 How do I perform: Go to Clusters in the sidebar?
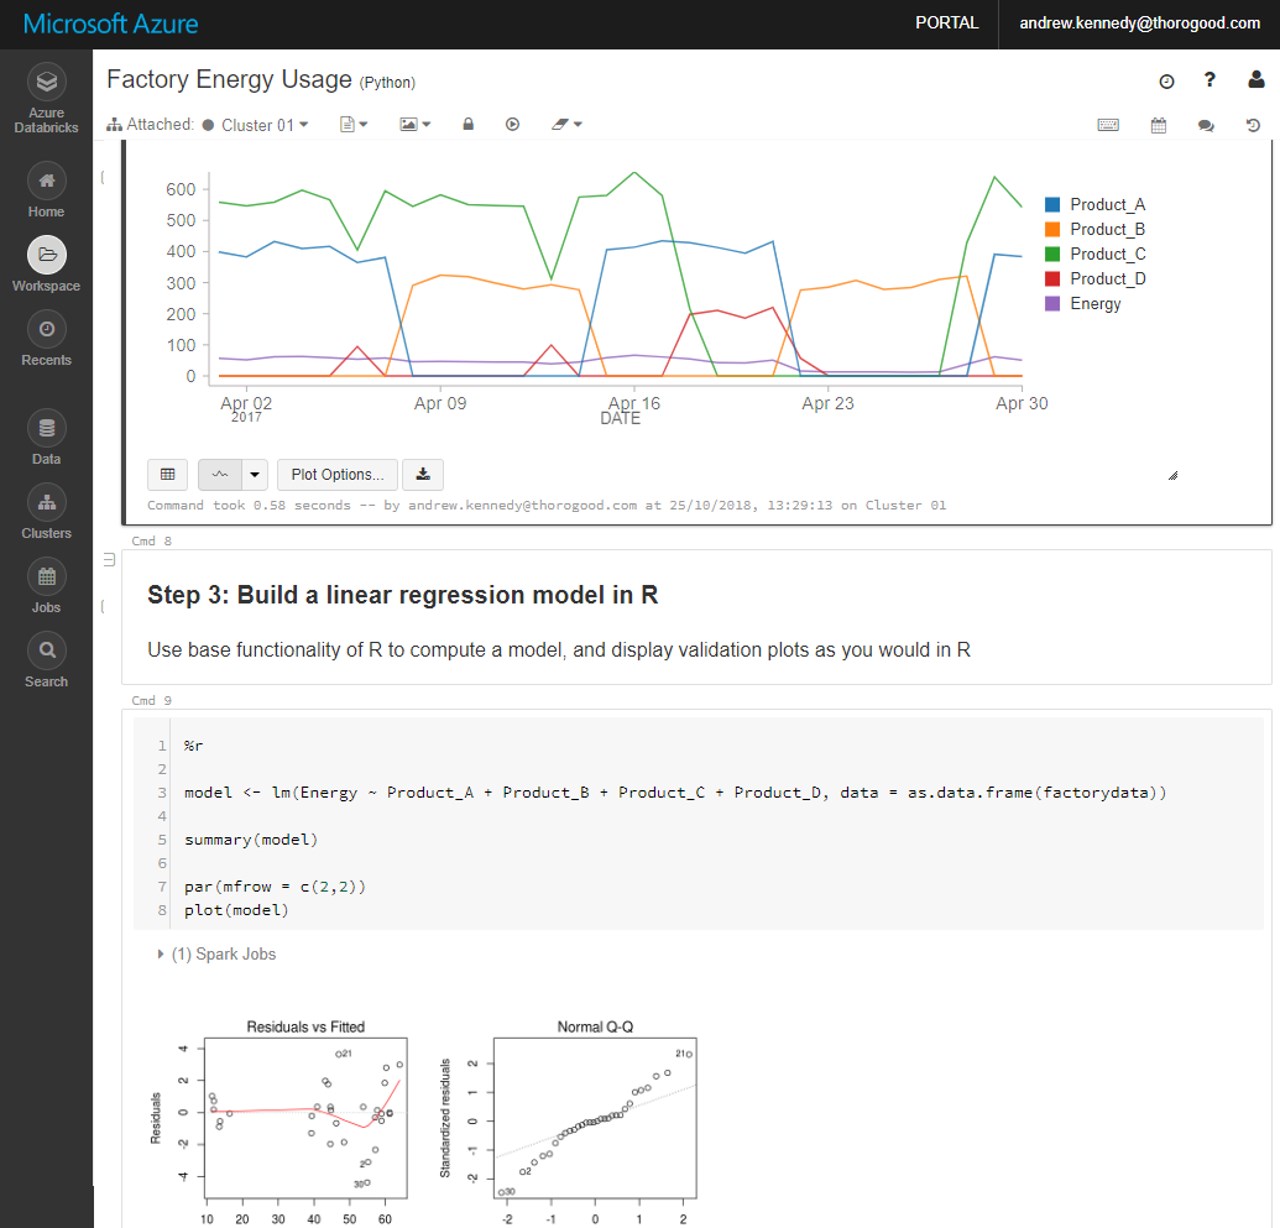point(46,503)
